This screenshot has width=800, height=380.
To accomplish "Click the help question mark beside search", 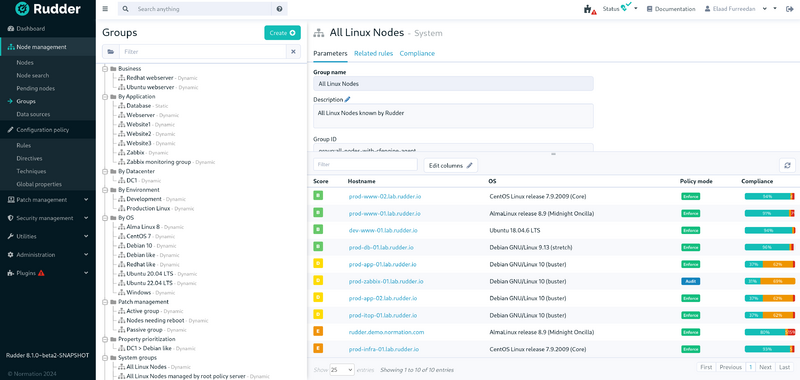I will (279, 9).
